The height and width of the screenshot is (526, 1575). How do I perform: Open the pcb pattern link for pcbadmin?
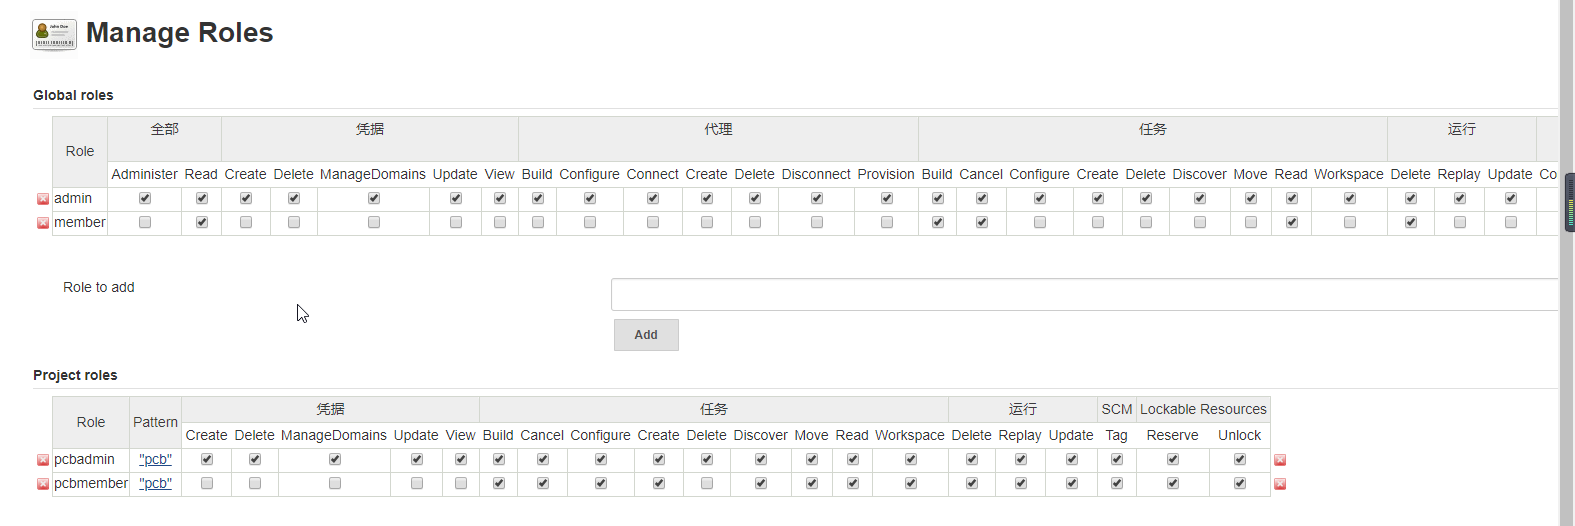tap(156, 459)
